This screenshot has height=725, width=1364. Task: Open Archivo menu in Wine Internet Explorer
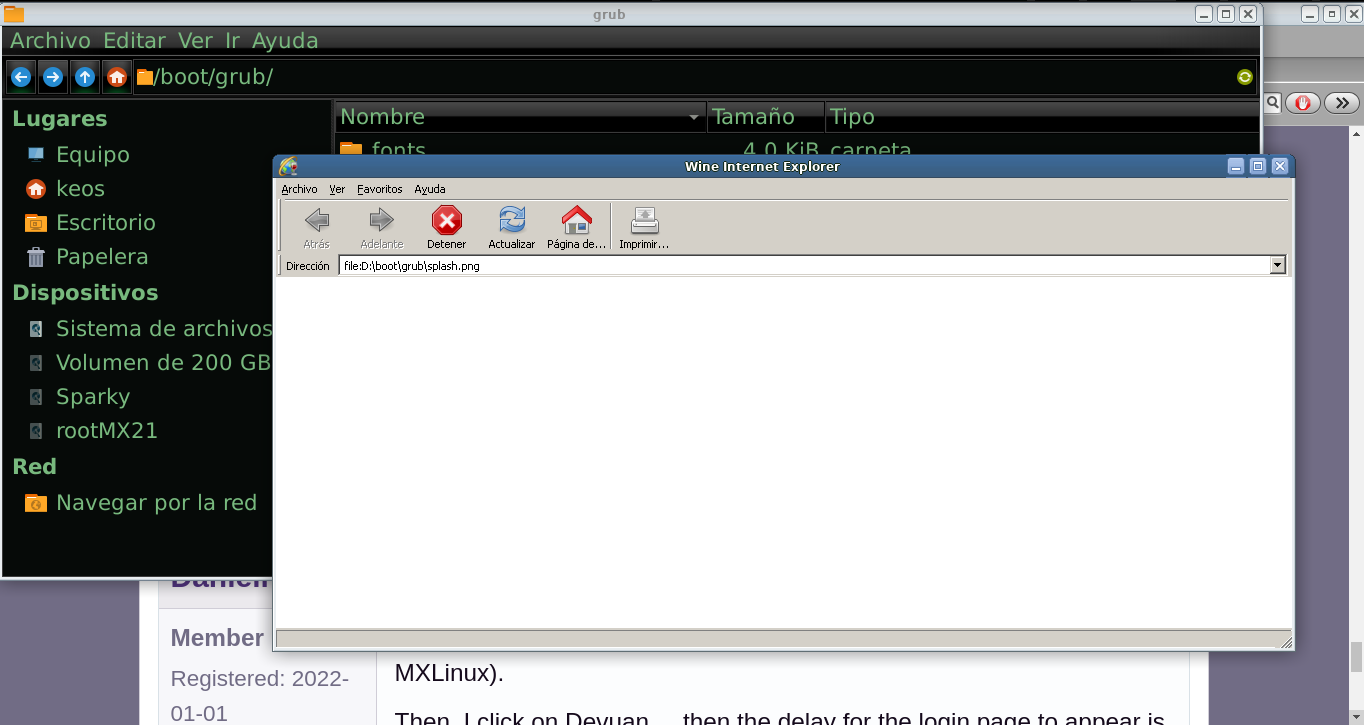tap(299, 189)
